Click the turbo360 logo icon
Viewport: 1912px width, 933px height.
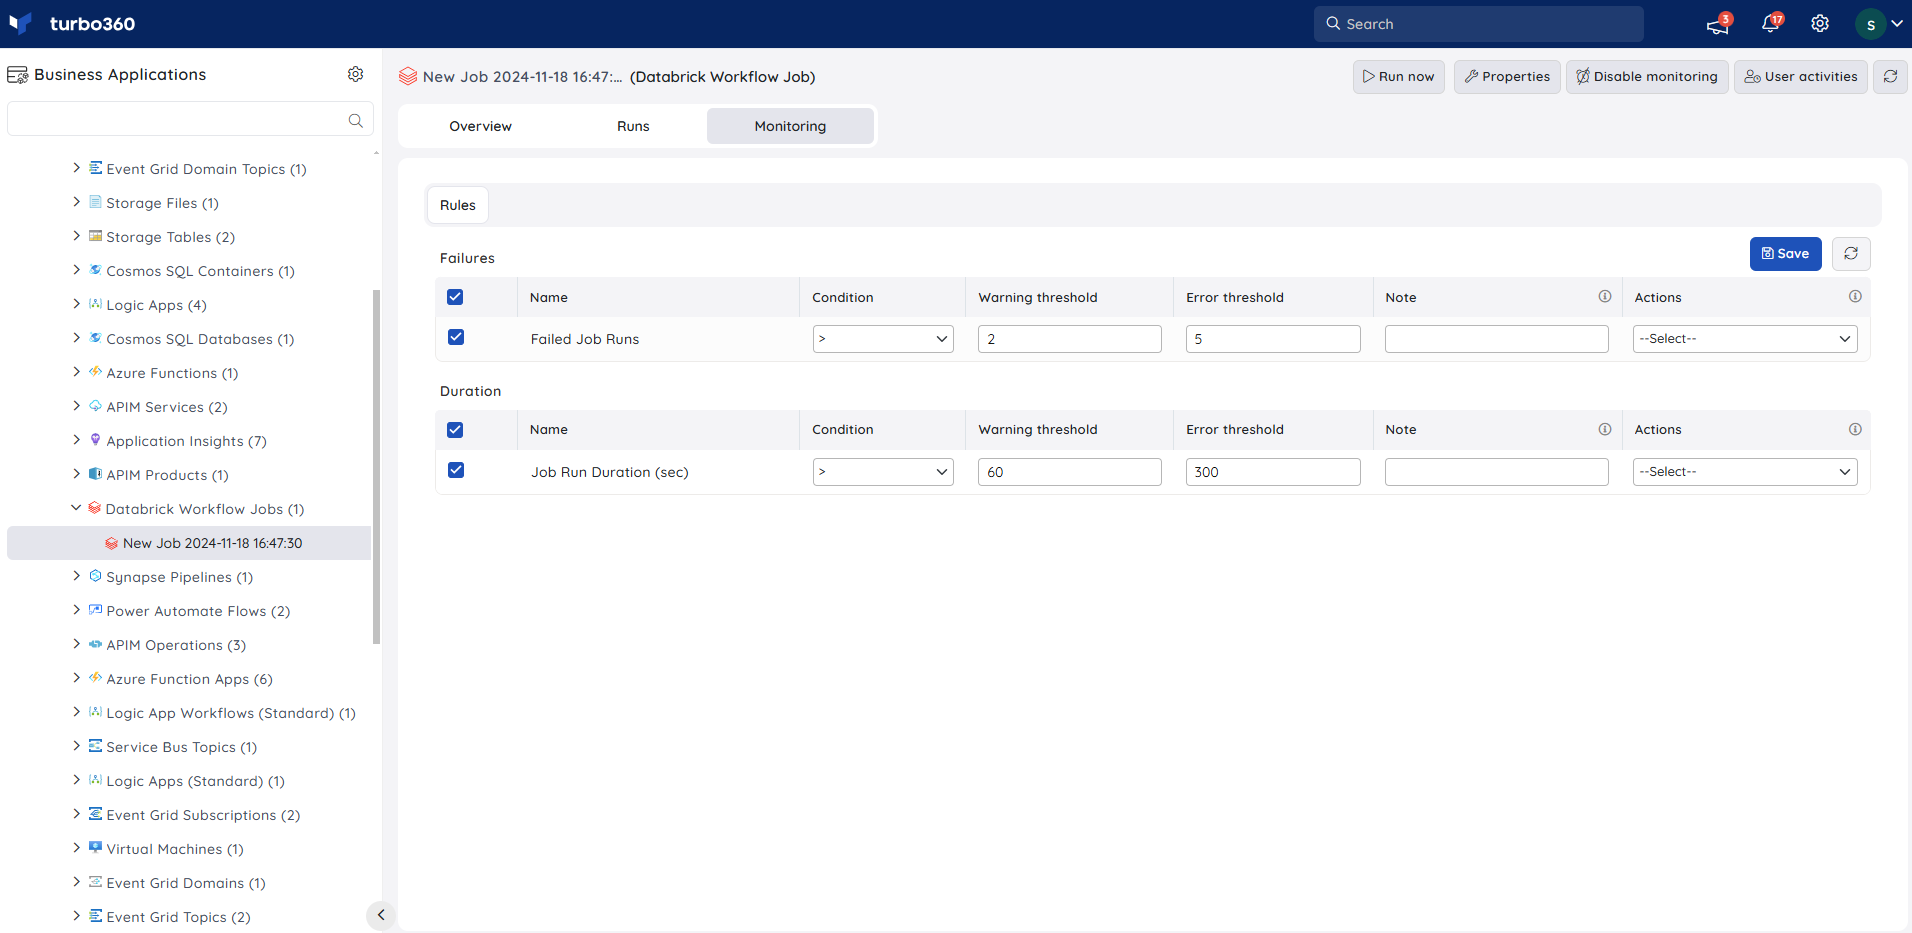coord(20,23)
